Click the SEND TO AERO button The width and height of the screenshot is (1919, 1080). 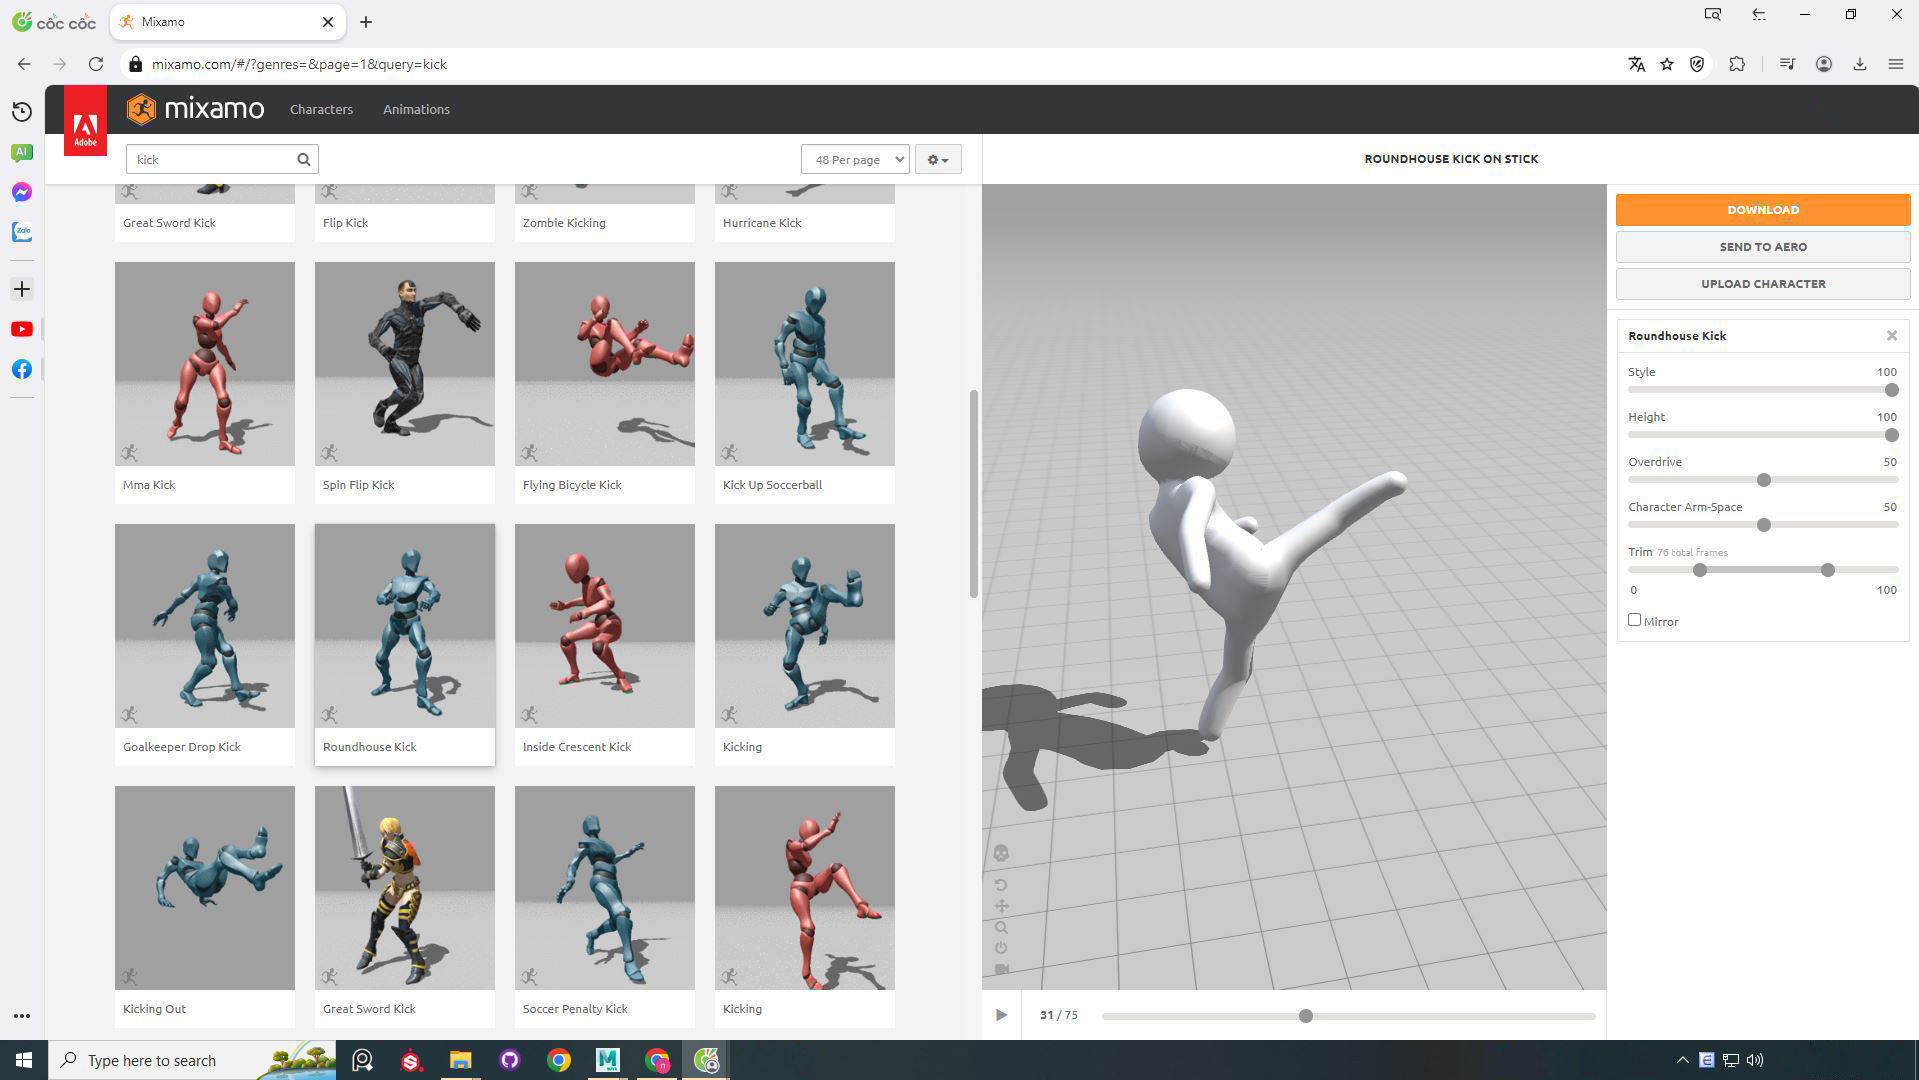[1763, 247]
